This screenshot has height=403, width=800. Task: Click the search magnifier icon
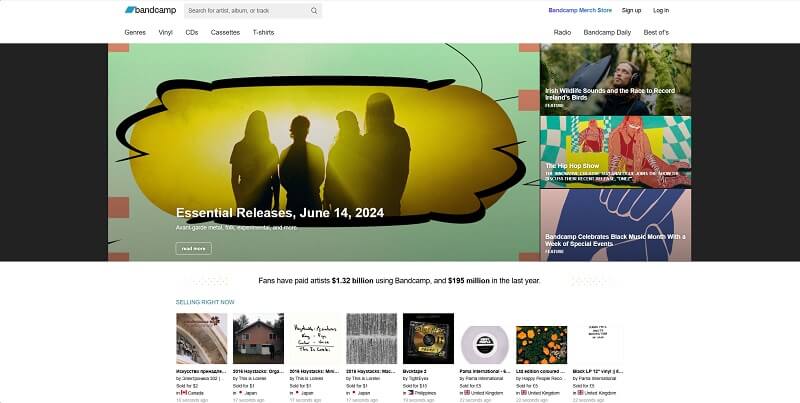tap(314, 11)
